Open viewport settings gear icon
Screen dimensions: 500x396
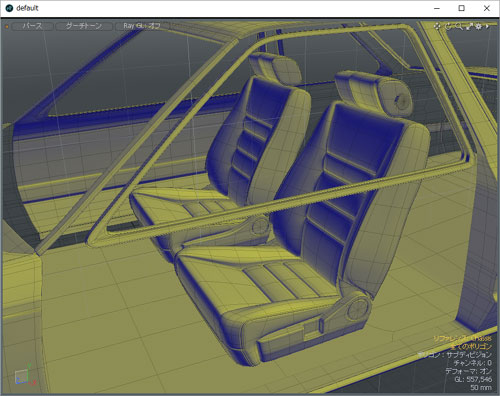click(x=479, y=26)
